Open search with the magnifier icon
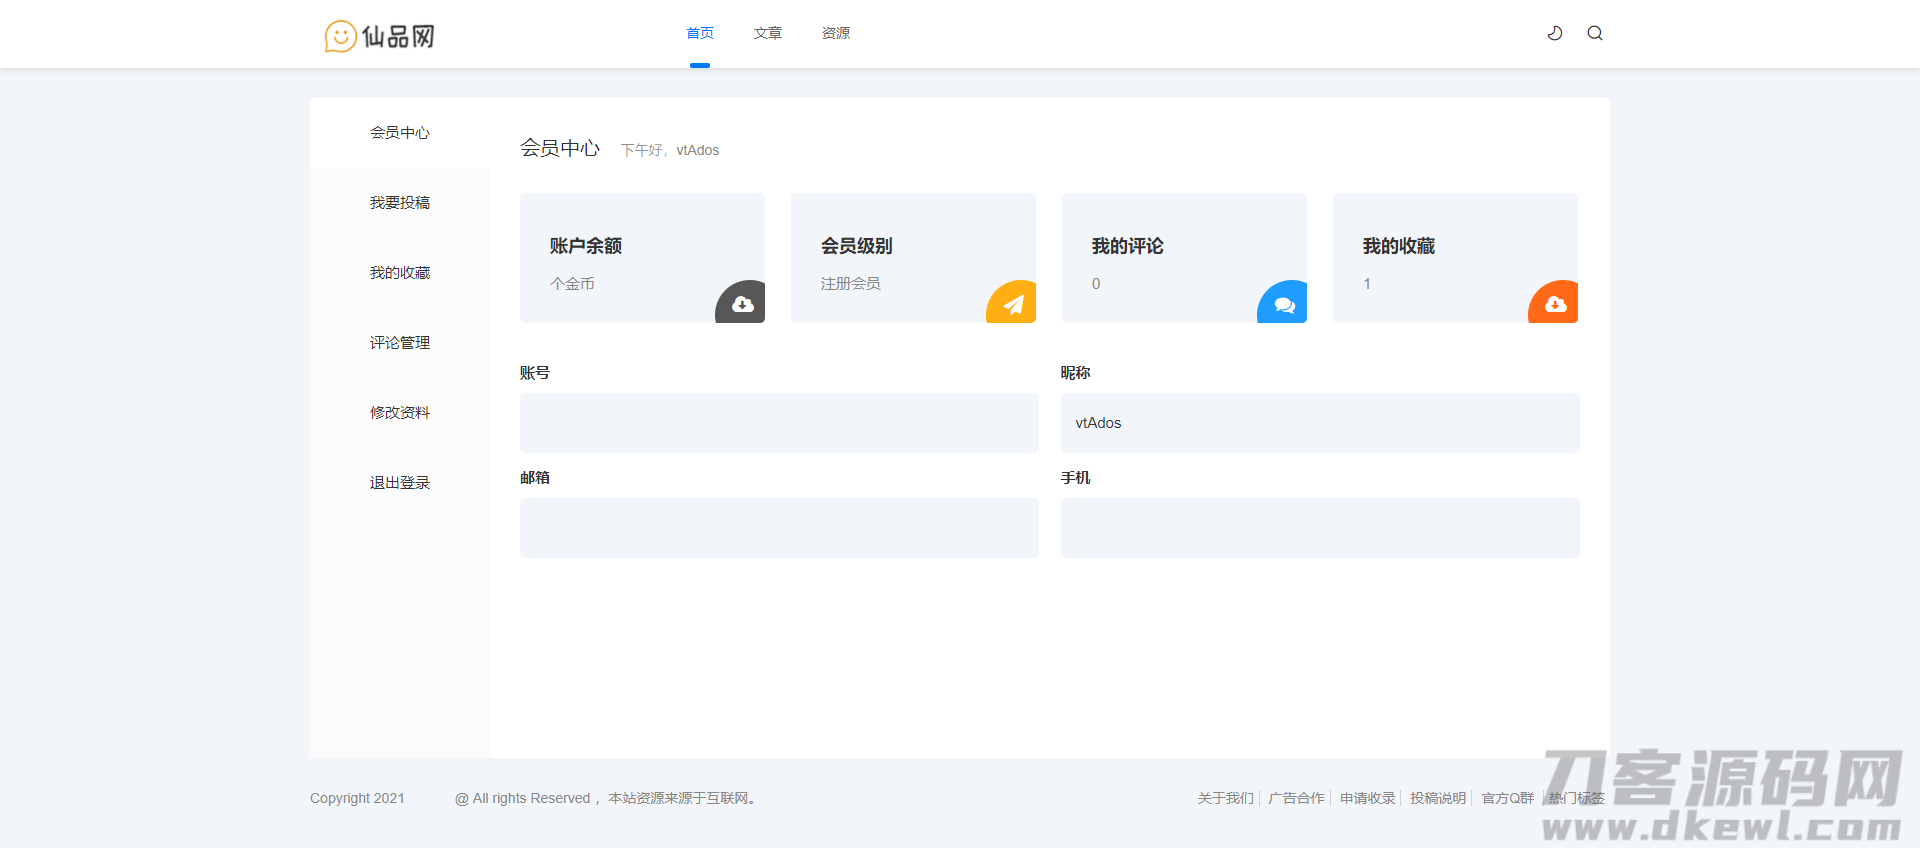1920x848 pixels. coord(1595,33)
